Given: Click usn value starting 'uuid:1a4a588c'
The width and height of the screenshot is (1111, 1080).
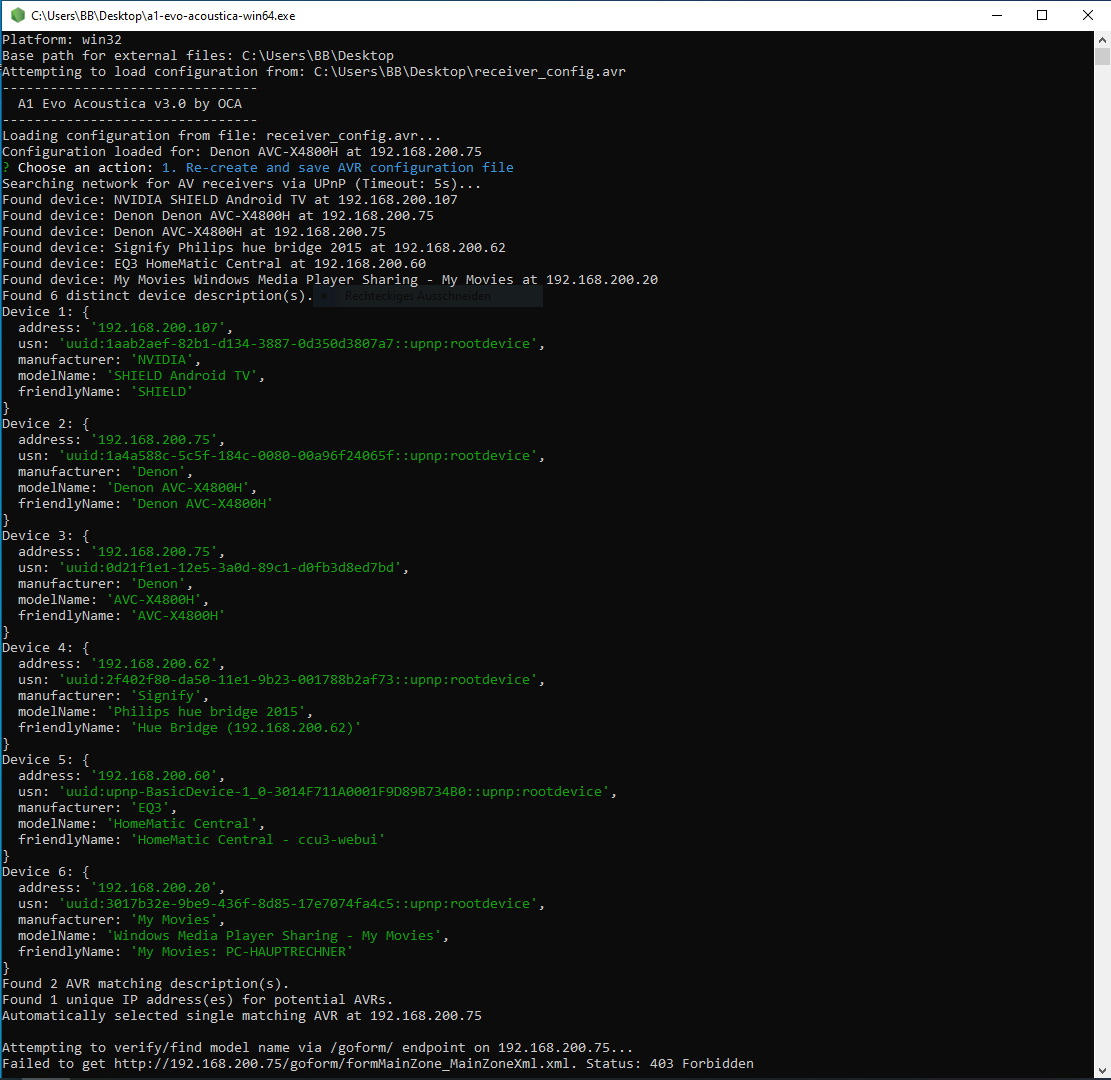Looking at the screenshot, I should [x=298, y=456].
